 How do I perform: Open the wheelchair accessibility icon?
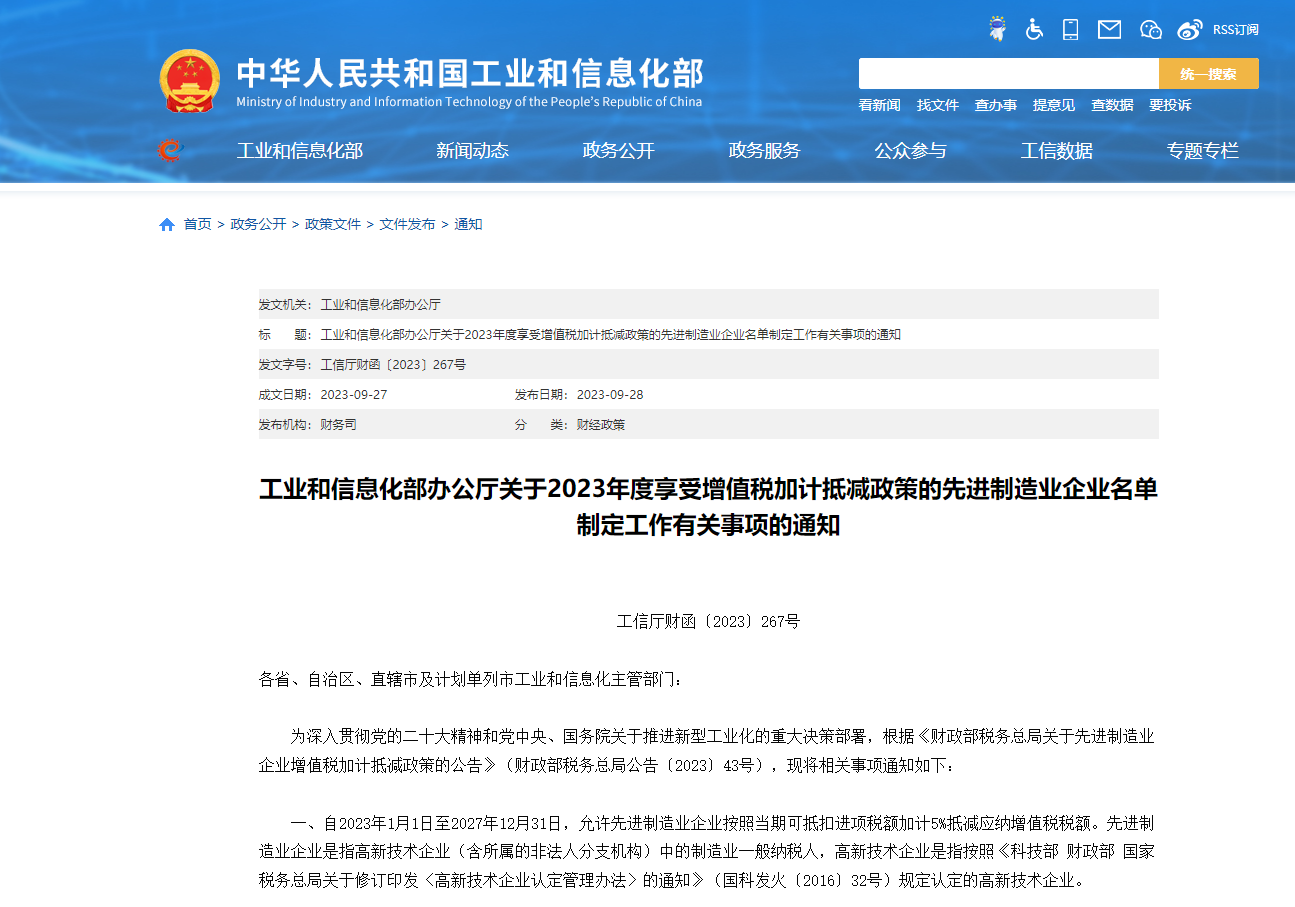[1034, 29]
